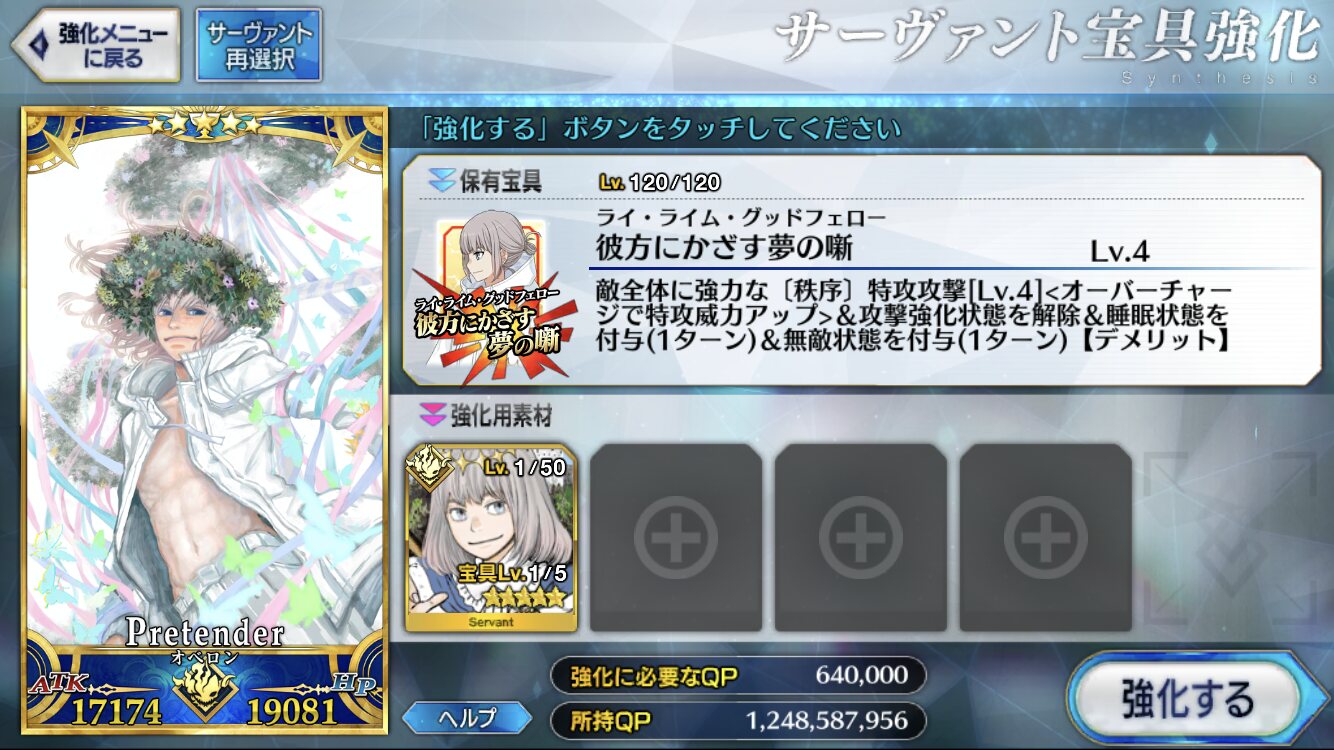Add material in fourth empty slot

[x=1046, y=538]
